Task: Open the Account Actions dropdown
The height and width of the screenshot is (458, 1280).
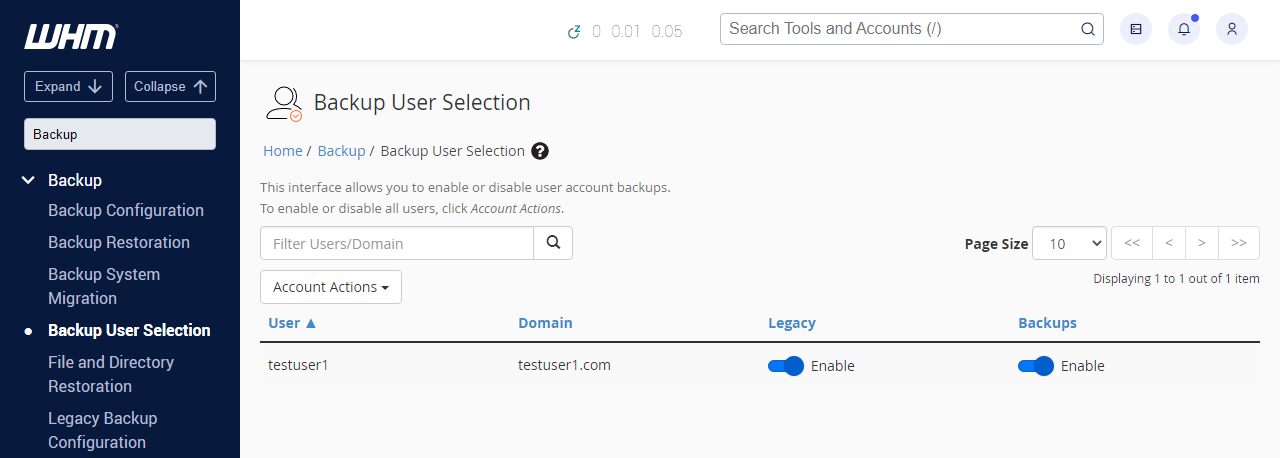Action: pos(331,287)
